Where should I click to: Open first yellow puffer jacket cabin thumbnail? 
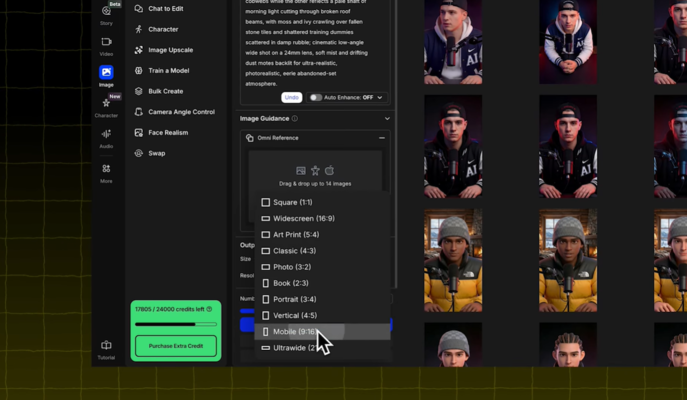coord(453,260)
